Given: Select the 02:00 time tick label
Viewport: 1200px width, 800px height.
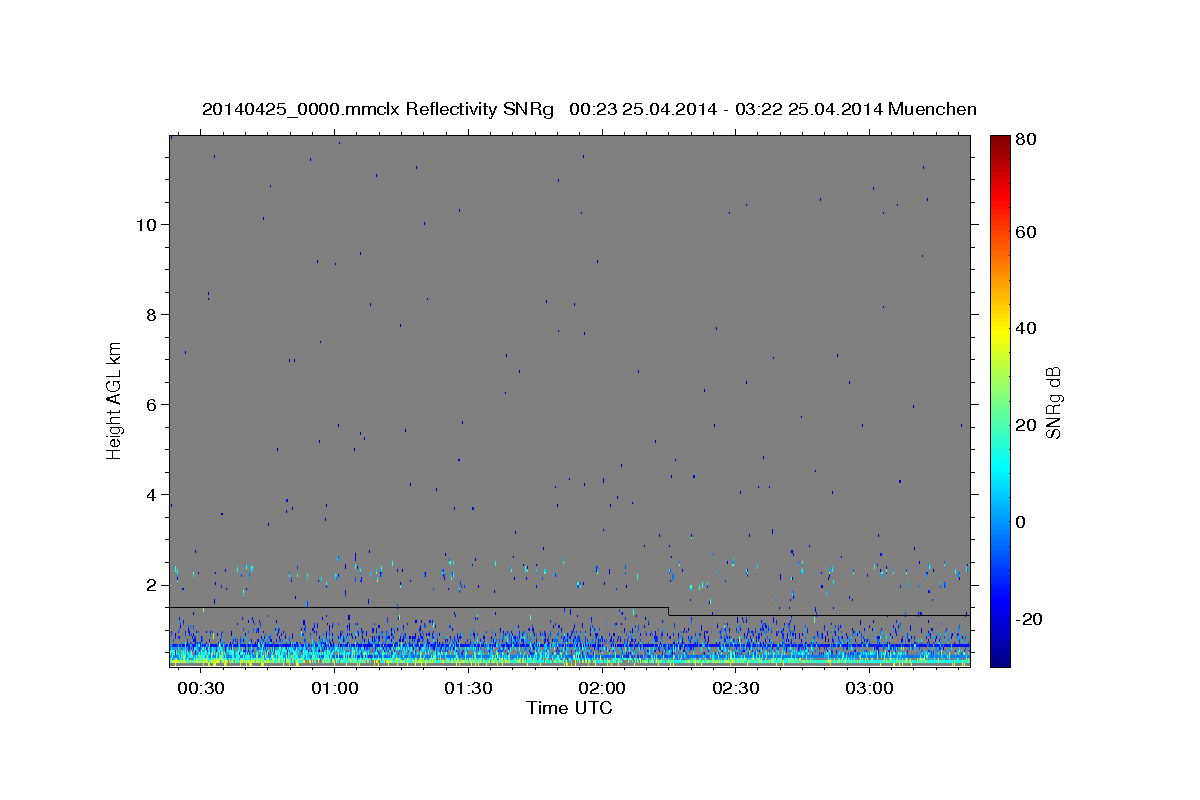Looking at the screenshot, I should 602,689.
